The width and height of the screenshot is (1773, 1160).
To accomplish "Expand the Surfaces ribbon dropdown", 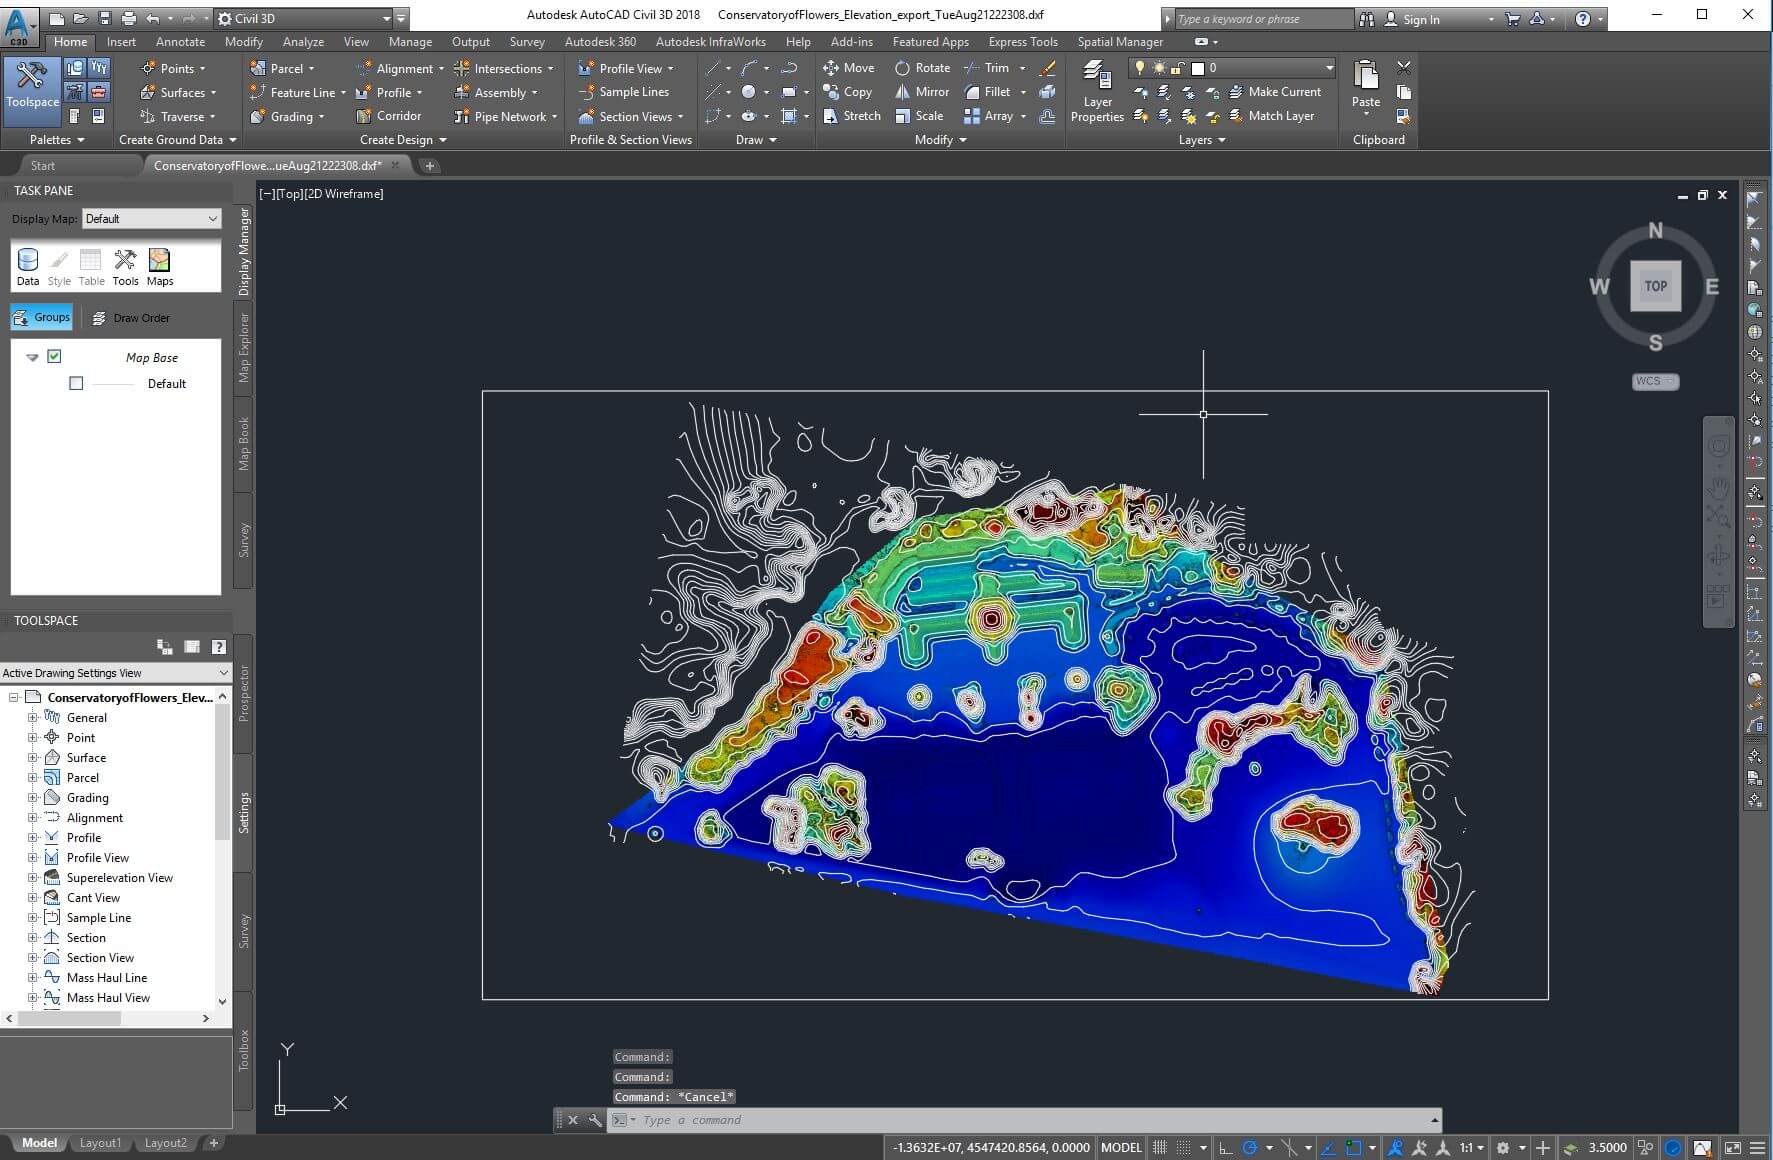I will 213,92.
